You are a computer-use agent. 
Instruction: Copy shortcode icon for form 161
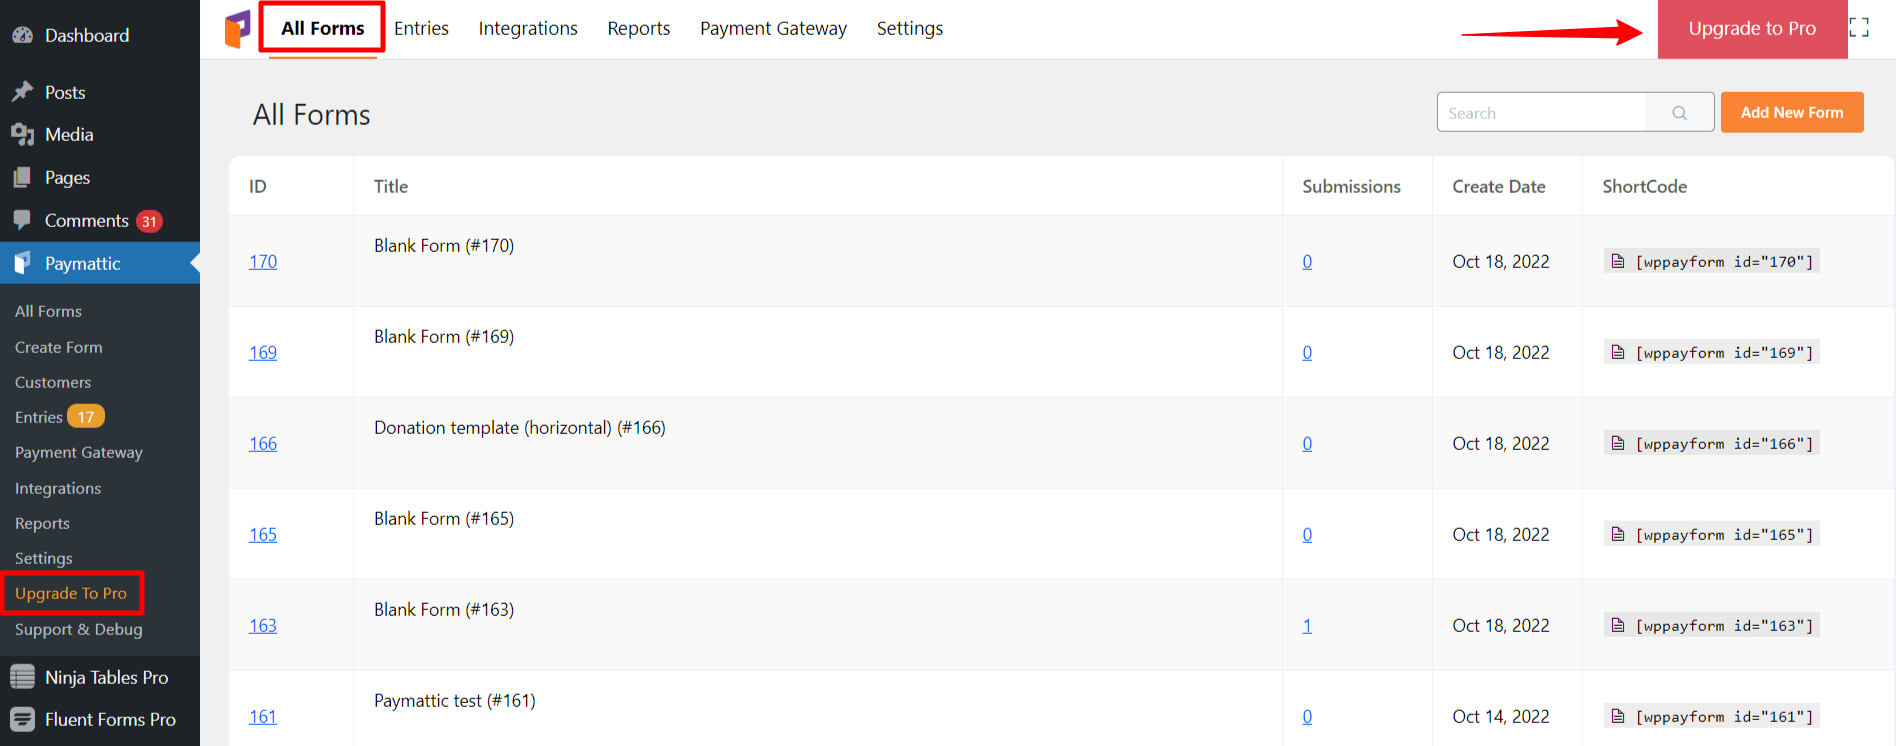pos(1618,716)
